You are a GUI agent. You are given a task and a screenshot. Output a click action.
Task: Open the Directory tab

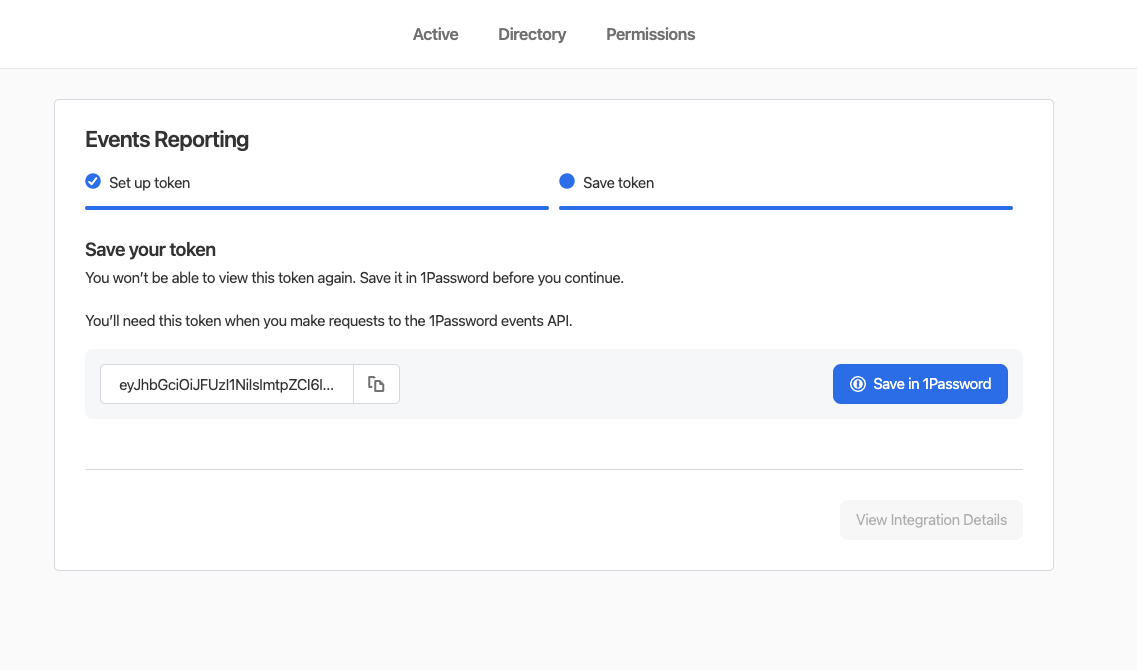[532, 34]
